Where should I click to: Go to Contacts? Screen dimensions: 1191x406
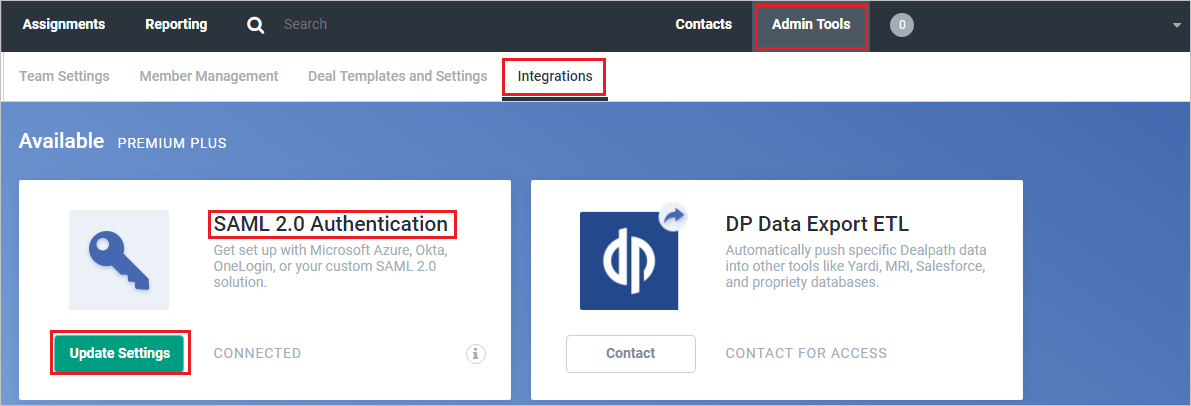pyautogui.click(x=703, y=24)
